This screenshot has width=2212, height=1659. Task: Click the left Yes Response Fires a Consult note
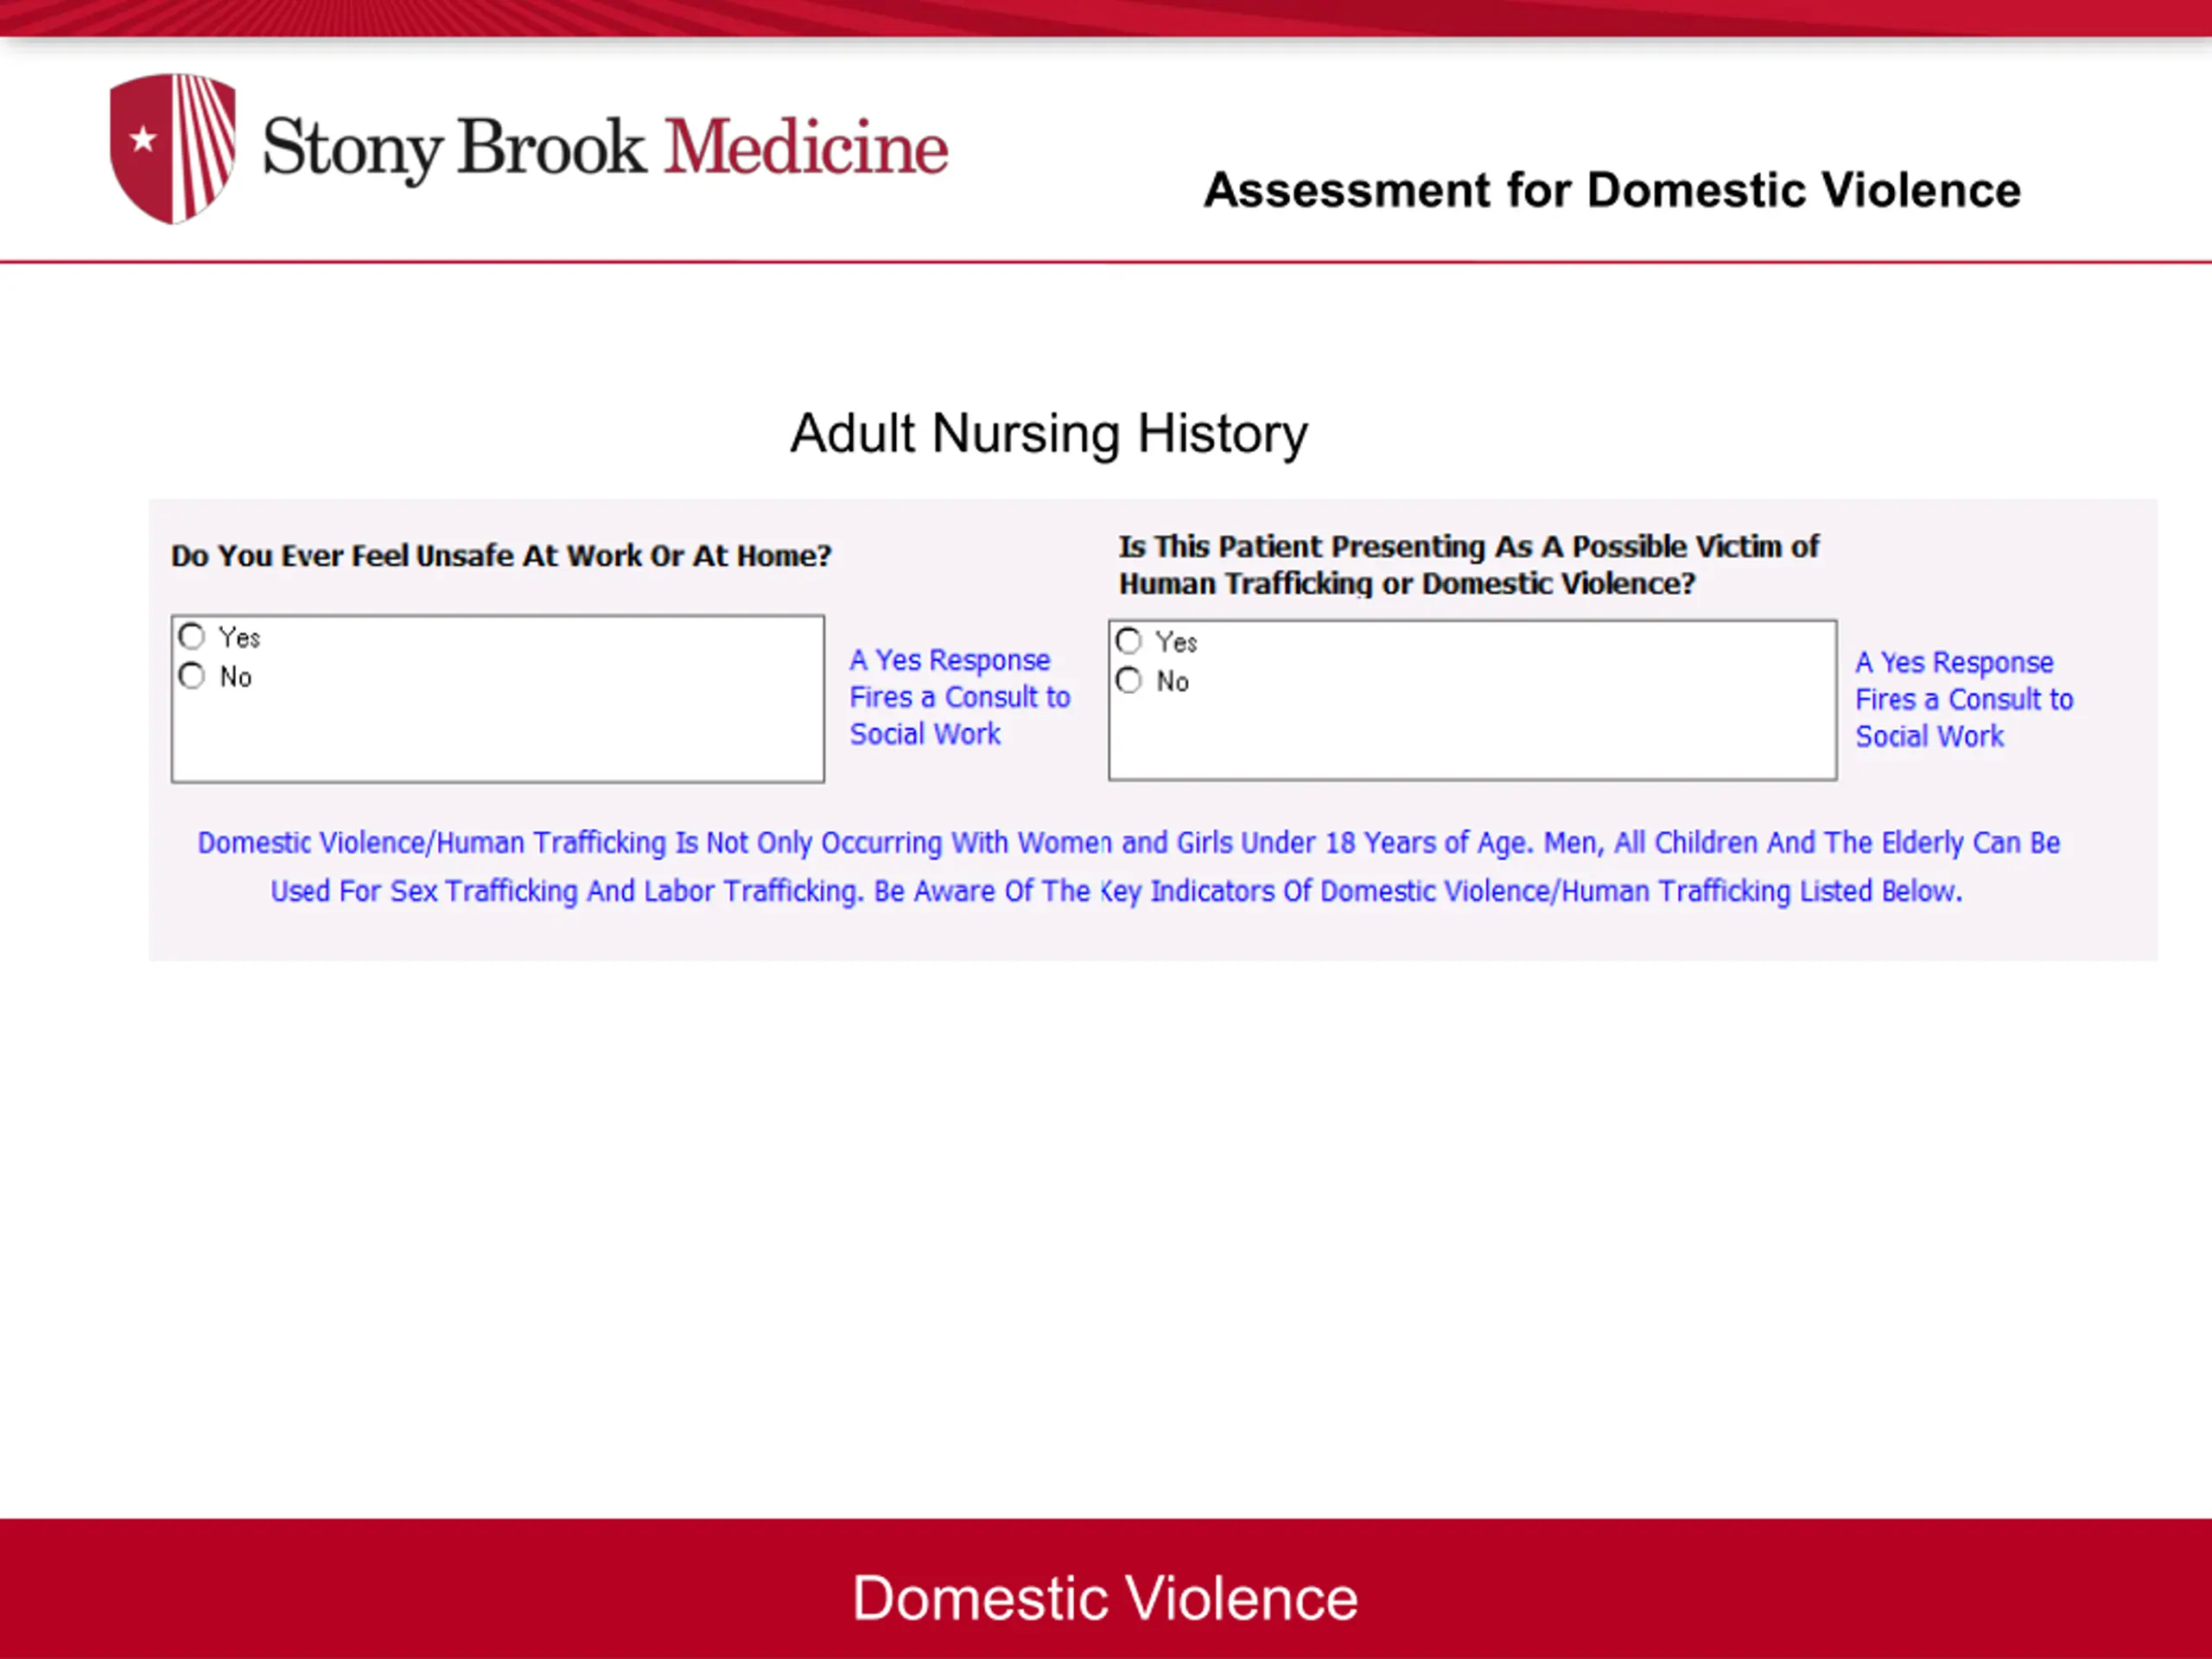coord(960,697)
